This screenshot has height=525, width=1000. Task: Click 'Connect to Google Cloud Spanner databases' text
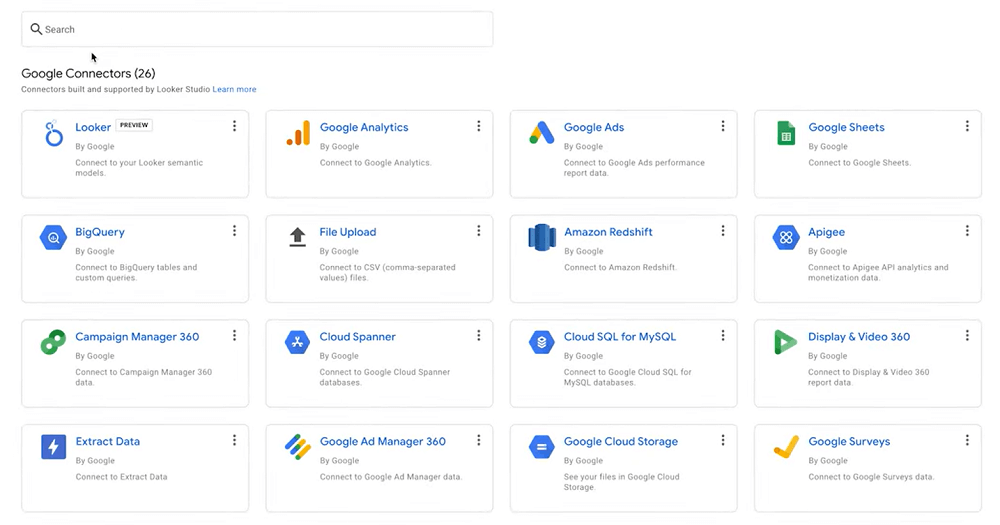pyautogui.click(x=385, y=377)
